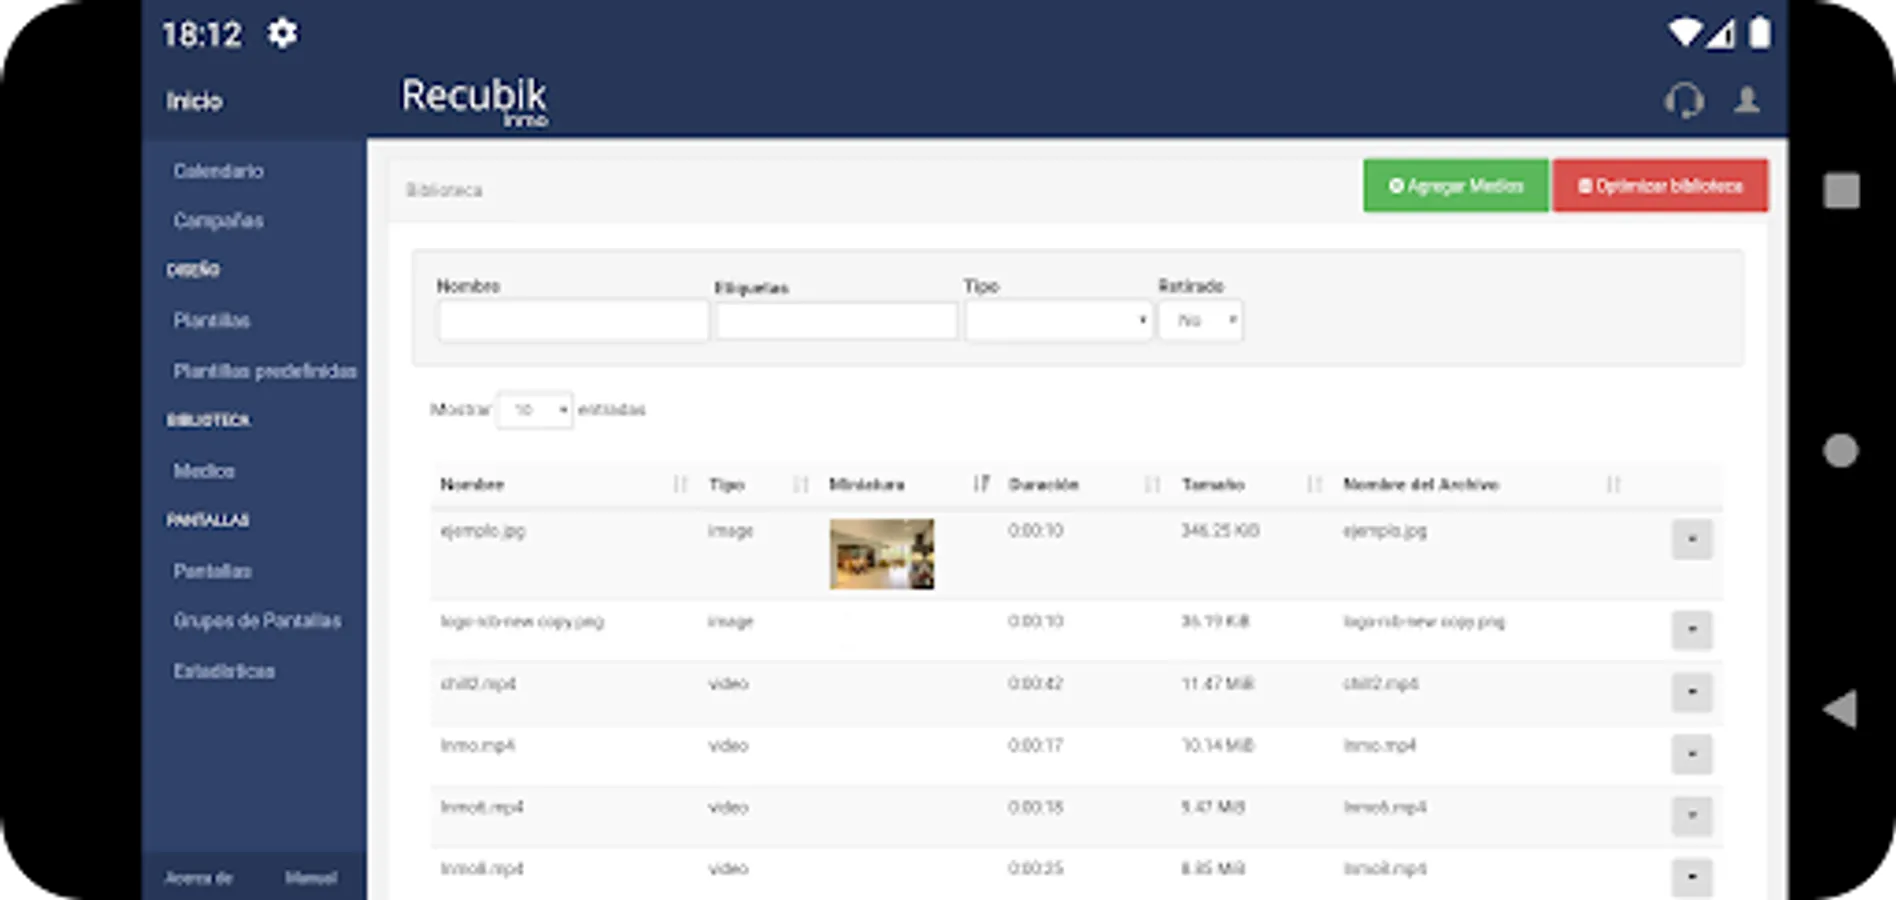Go to Inicio in the top bar
This screenshot has height=900, width=1896.
194,101
